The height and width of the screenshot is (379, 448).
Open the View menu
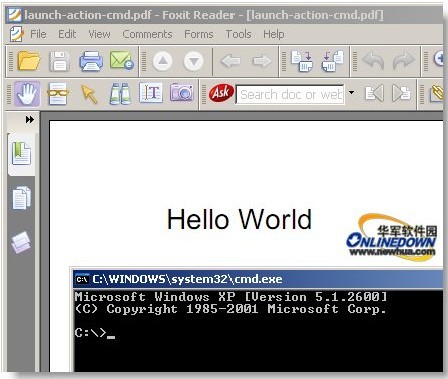click(x=99, y=34)
